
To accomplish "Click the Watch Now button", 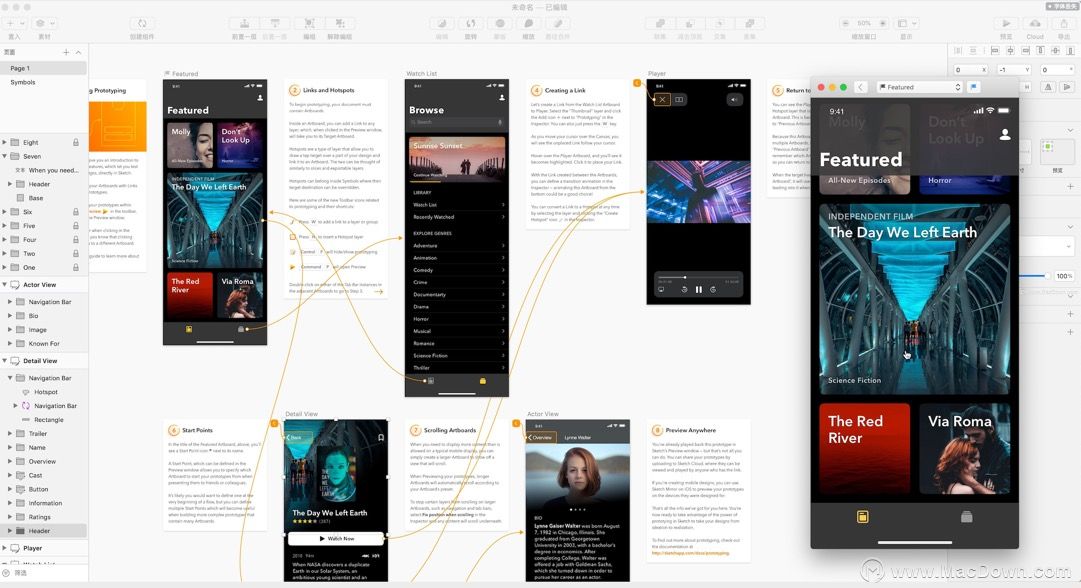I will click(x=336, y=538).
